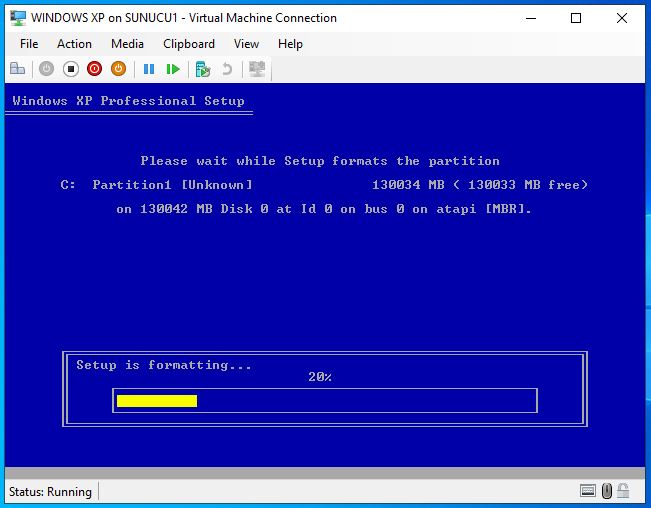Click the virtual machine window title icon
The width and height of the screenshot is (651, 508).
18,18
